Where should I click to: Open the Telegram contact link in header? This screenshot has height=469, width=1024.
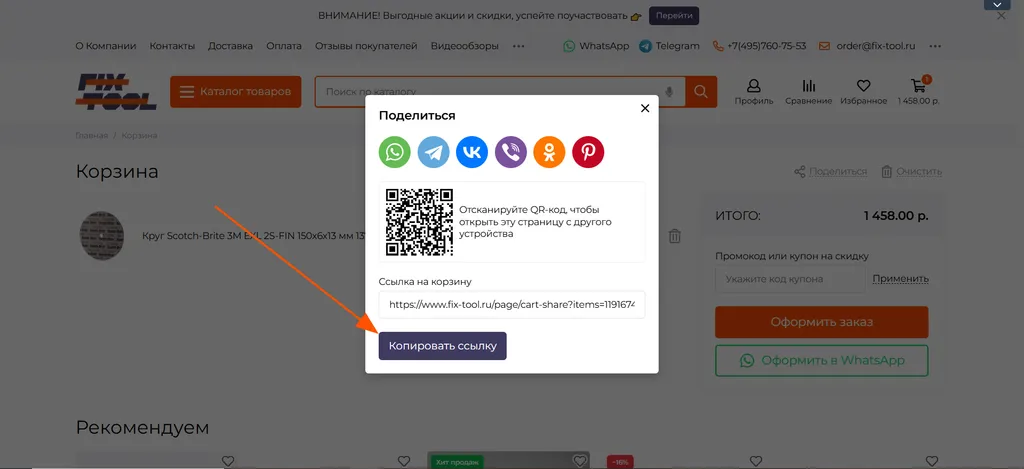click(x=669, y=46)
